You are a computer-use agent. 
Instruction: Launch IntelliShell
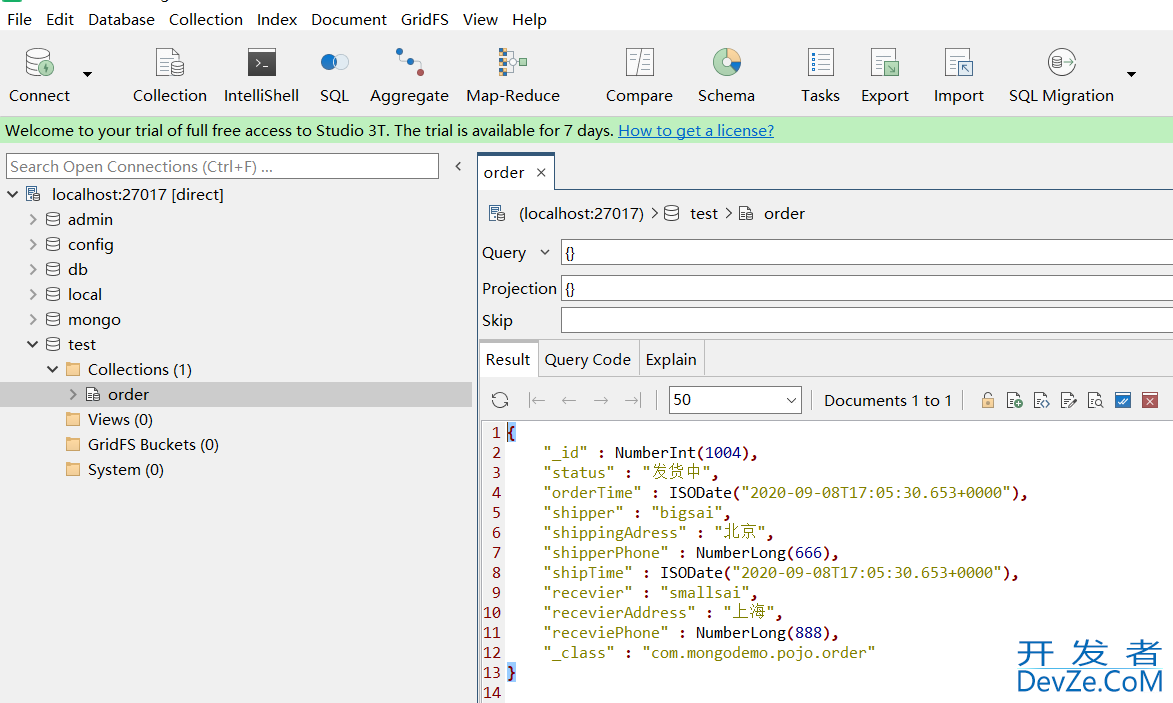pos(261,75)
